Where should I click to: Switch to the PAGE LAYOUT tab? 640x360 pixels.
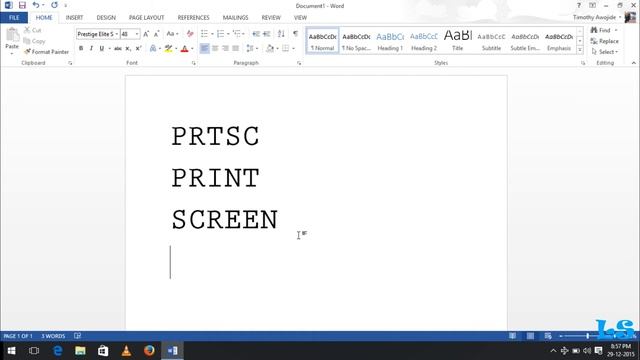[147, 18]
